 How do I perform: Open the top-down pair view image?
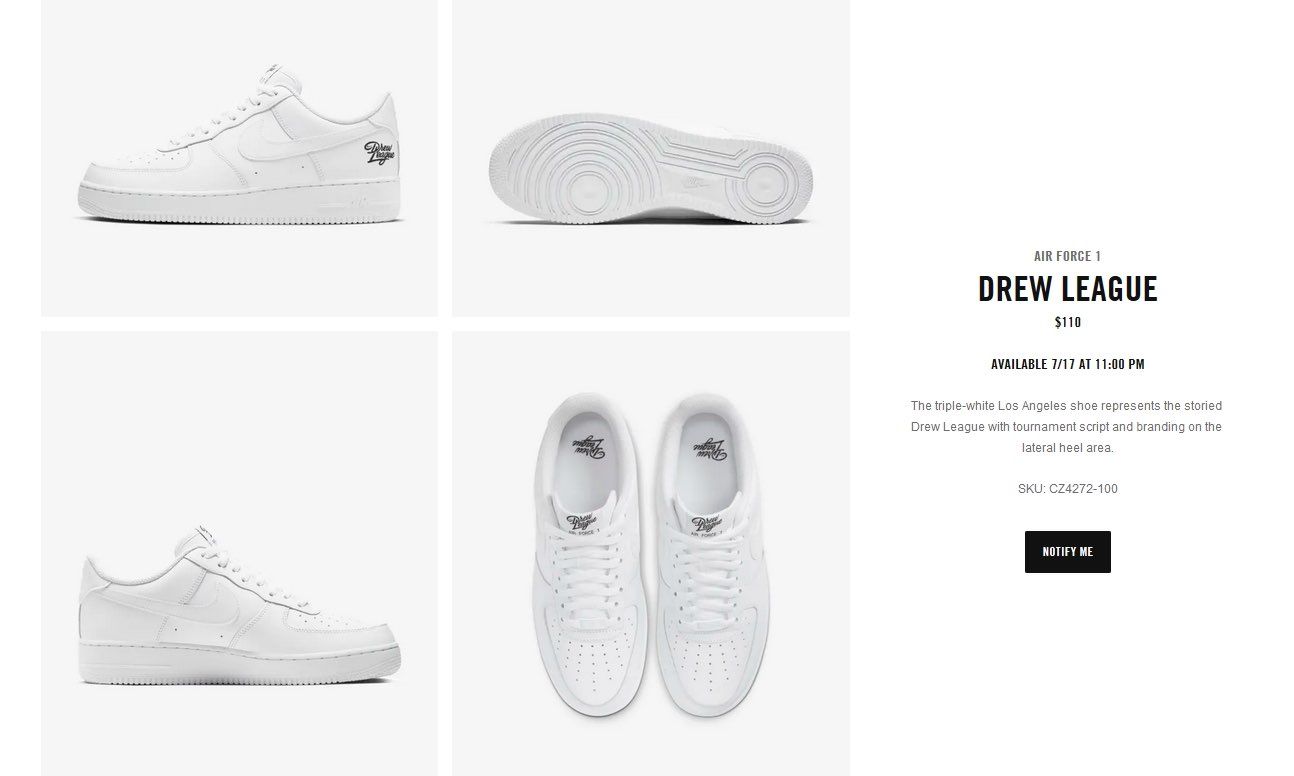click(651, 553)
